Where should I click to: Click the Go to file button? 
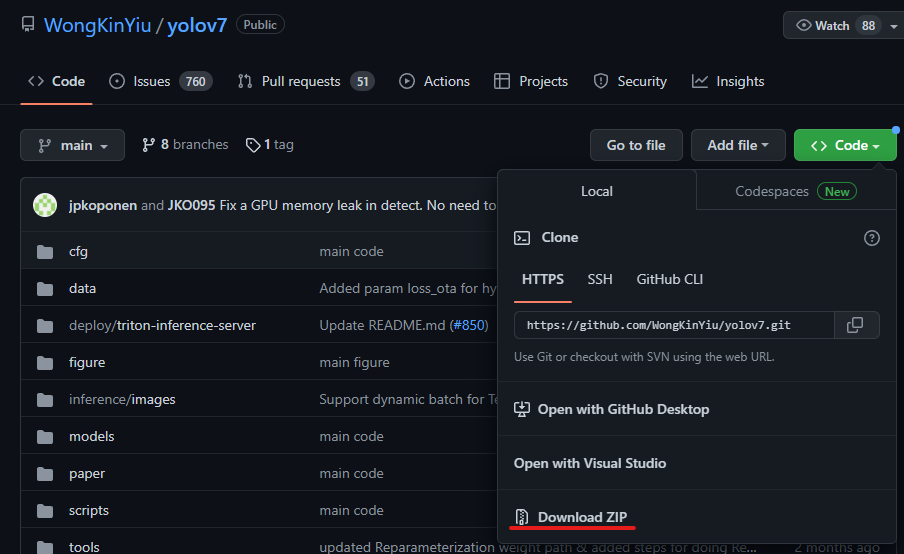click(x=636, y=145)
